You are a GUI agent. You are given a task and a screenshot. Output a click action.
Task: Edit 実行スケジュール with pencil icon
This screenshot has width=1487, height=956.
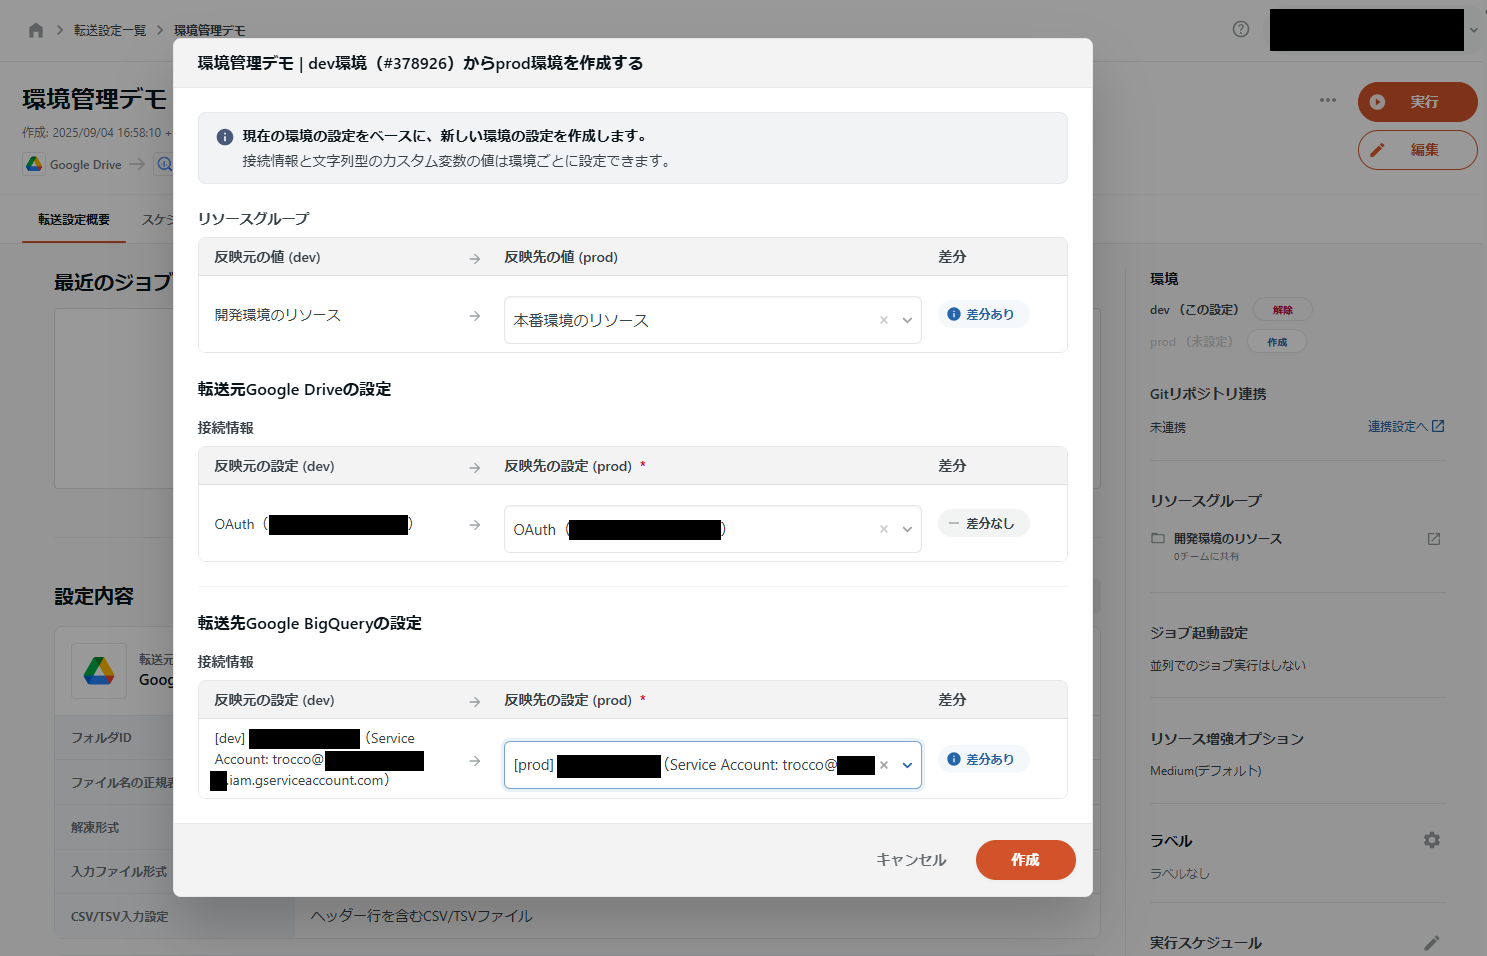[x=1432, y=943]
